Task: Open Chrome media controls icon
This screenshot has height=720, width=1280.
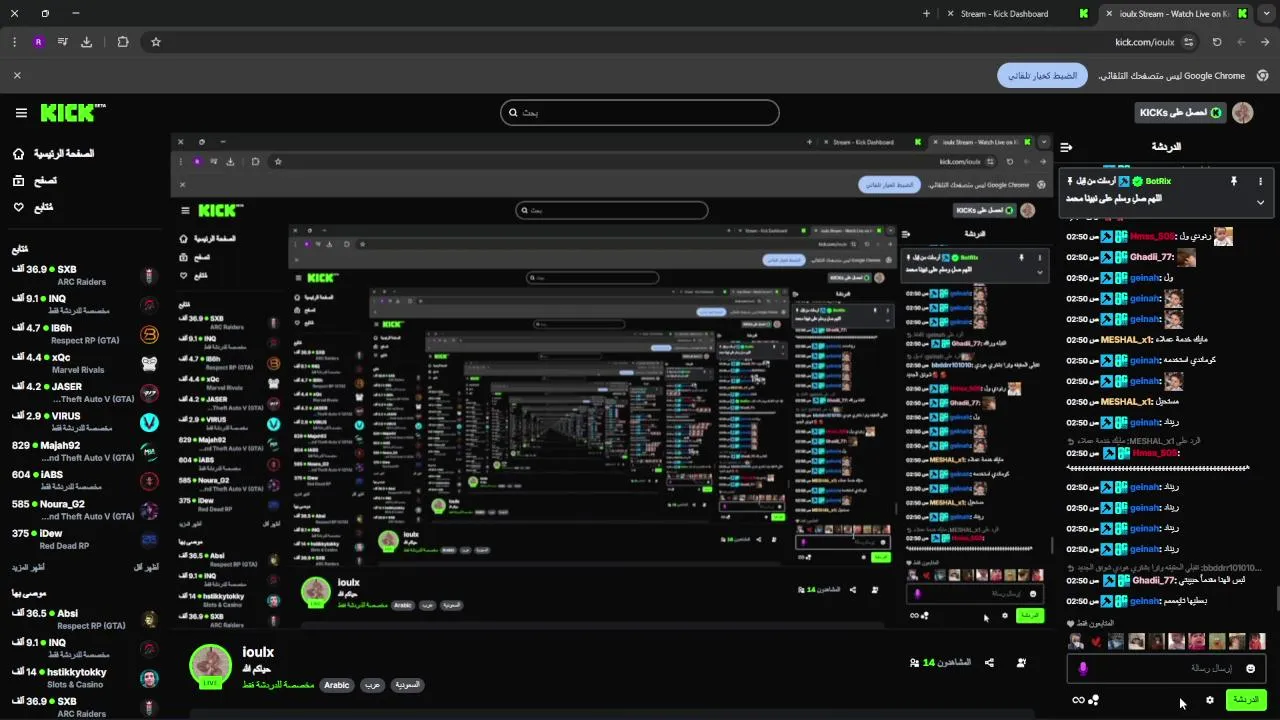Action: tap(62, 42)
